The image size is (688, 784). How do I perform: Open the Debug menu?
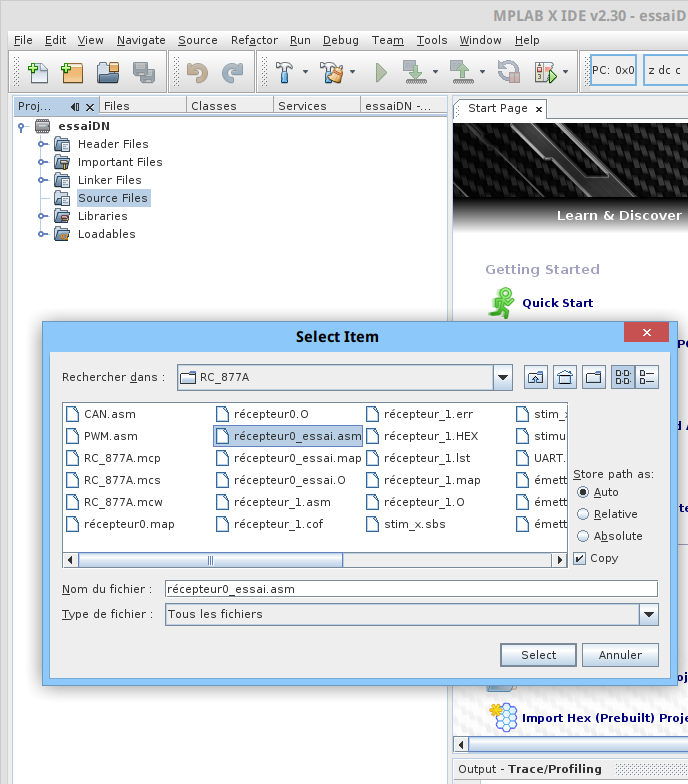click(340, 40)
